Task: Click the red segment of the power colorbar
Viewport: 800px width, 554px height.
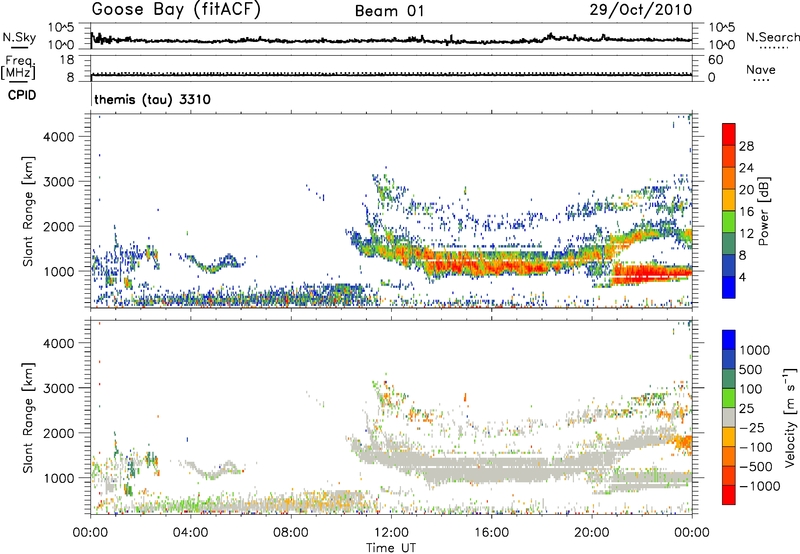Action: [x=729, y=134]
